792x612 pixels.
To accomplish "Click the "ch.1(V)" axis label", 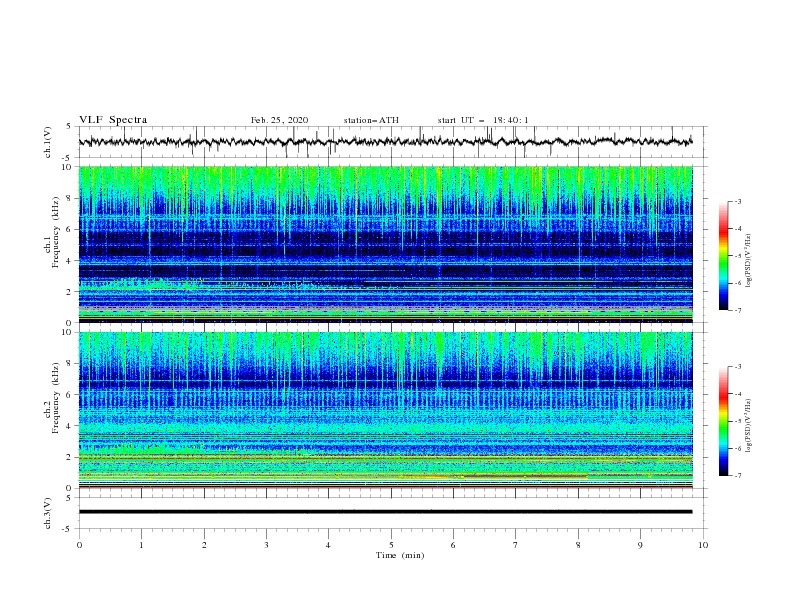I will (x=48, y=142).
